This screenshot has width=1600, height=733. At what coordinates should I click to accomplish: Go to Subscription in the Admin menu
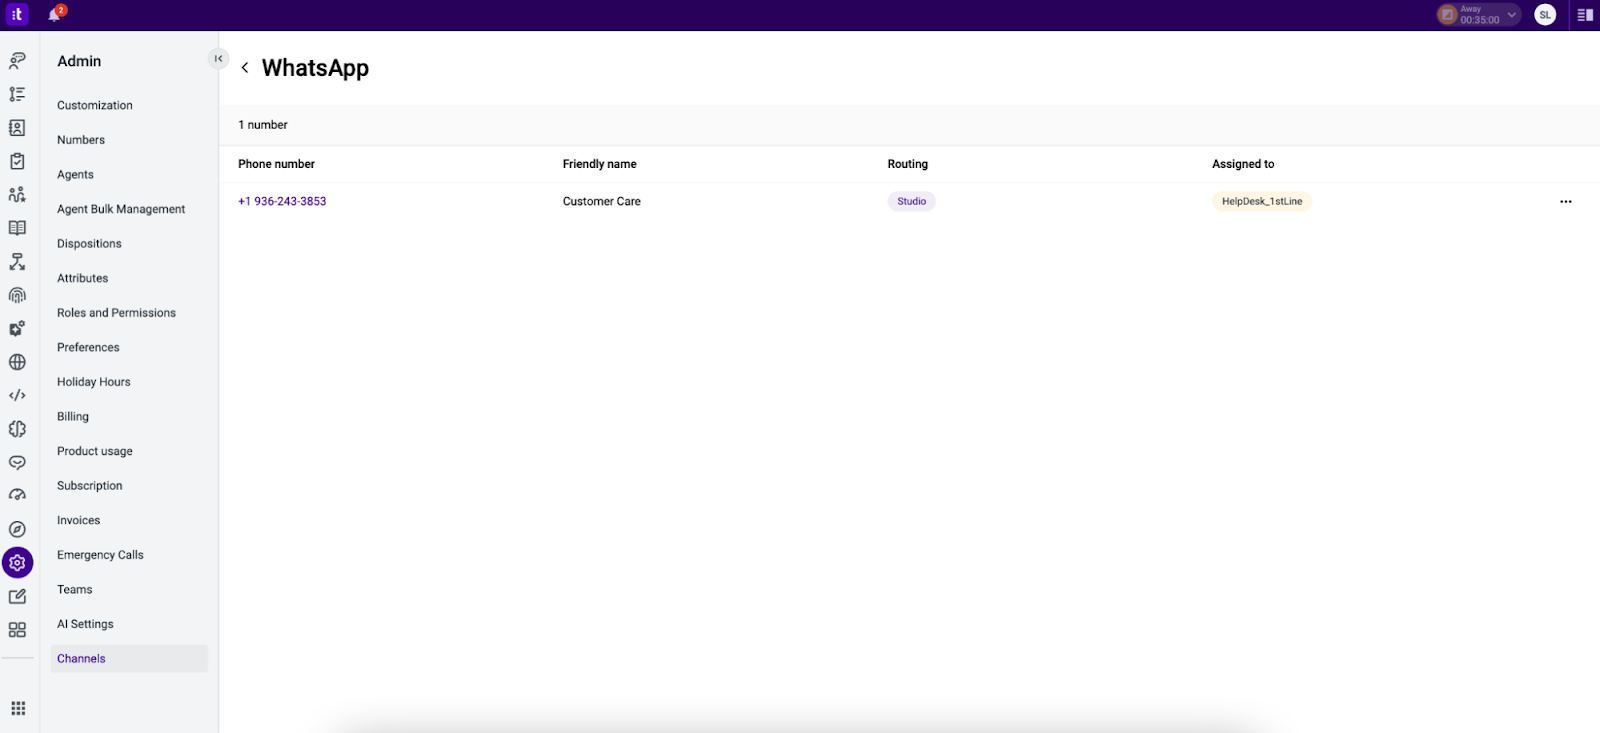(x=90, y=486)
